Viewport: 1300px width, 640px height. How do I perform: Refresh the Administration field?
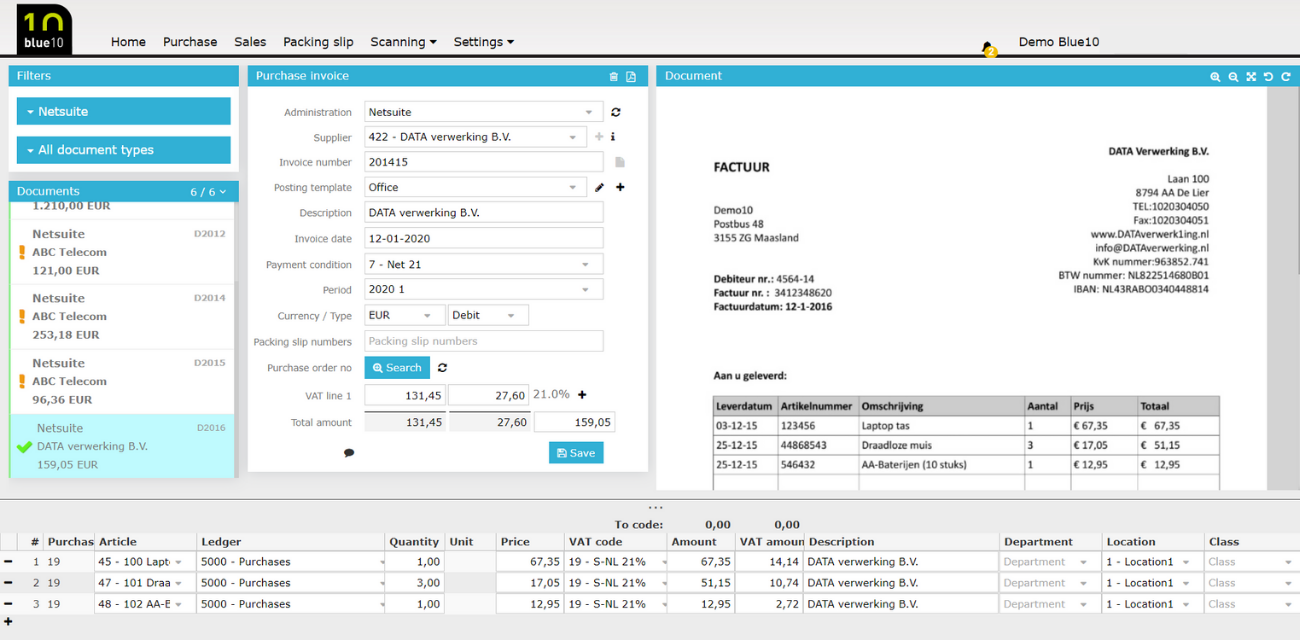616,113
